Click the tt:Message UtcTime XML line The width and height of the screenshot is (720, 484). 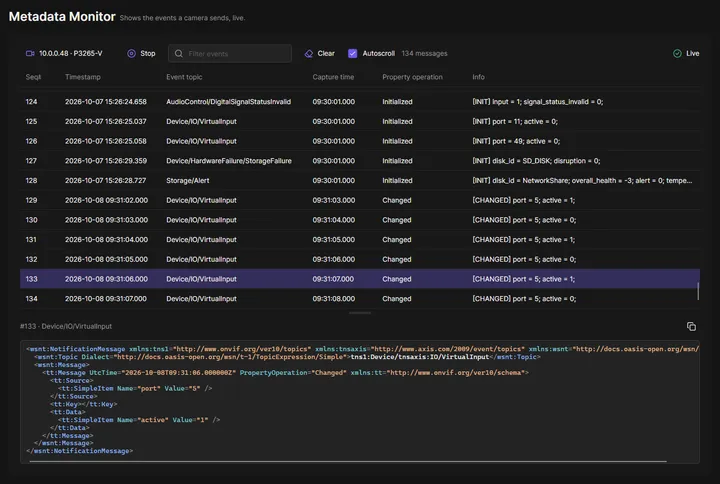tap(286, 373)
